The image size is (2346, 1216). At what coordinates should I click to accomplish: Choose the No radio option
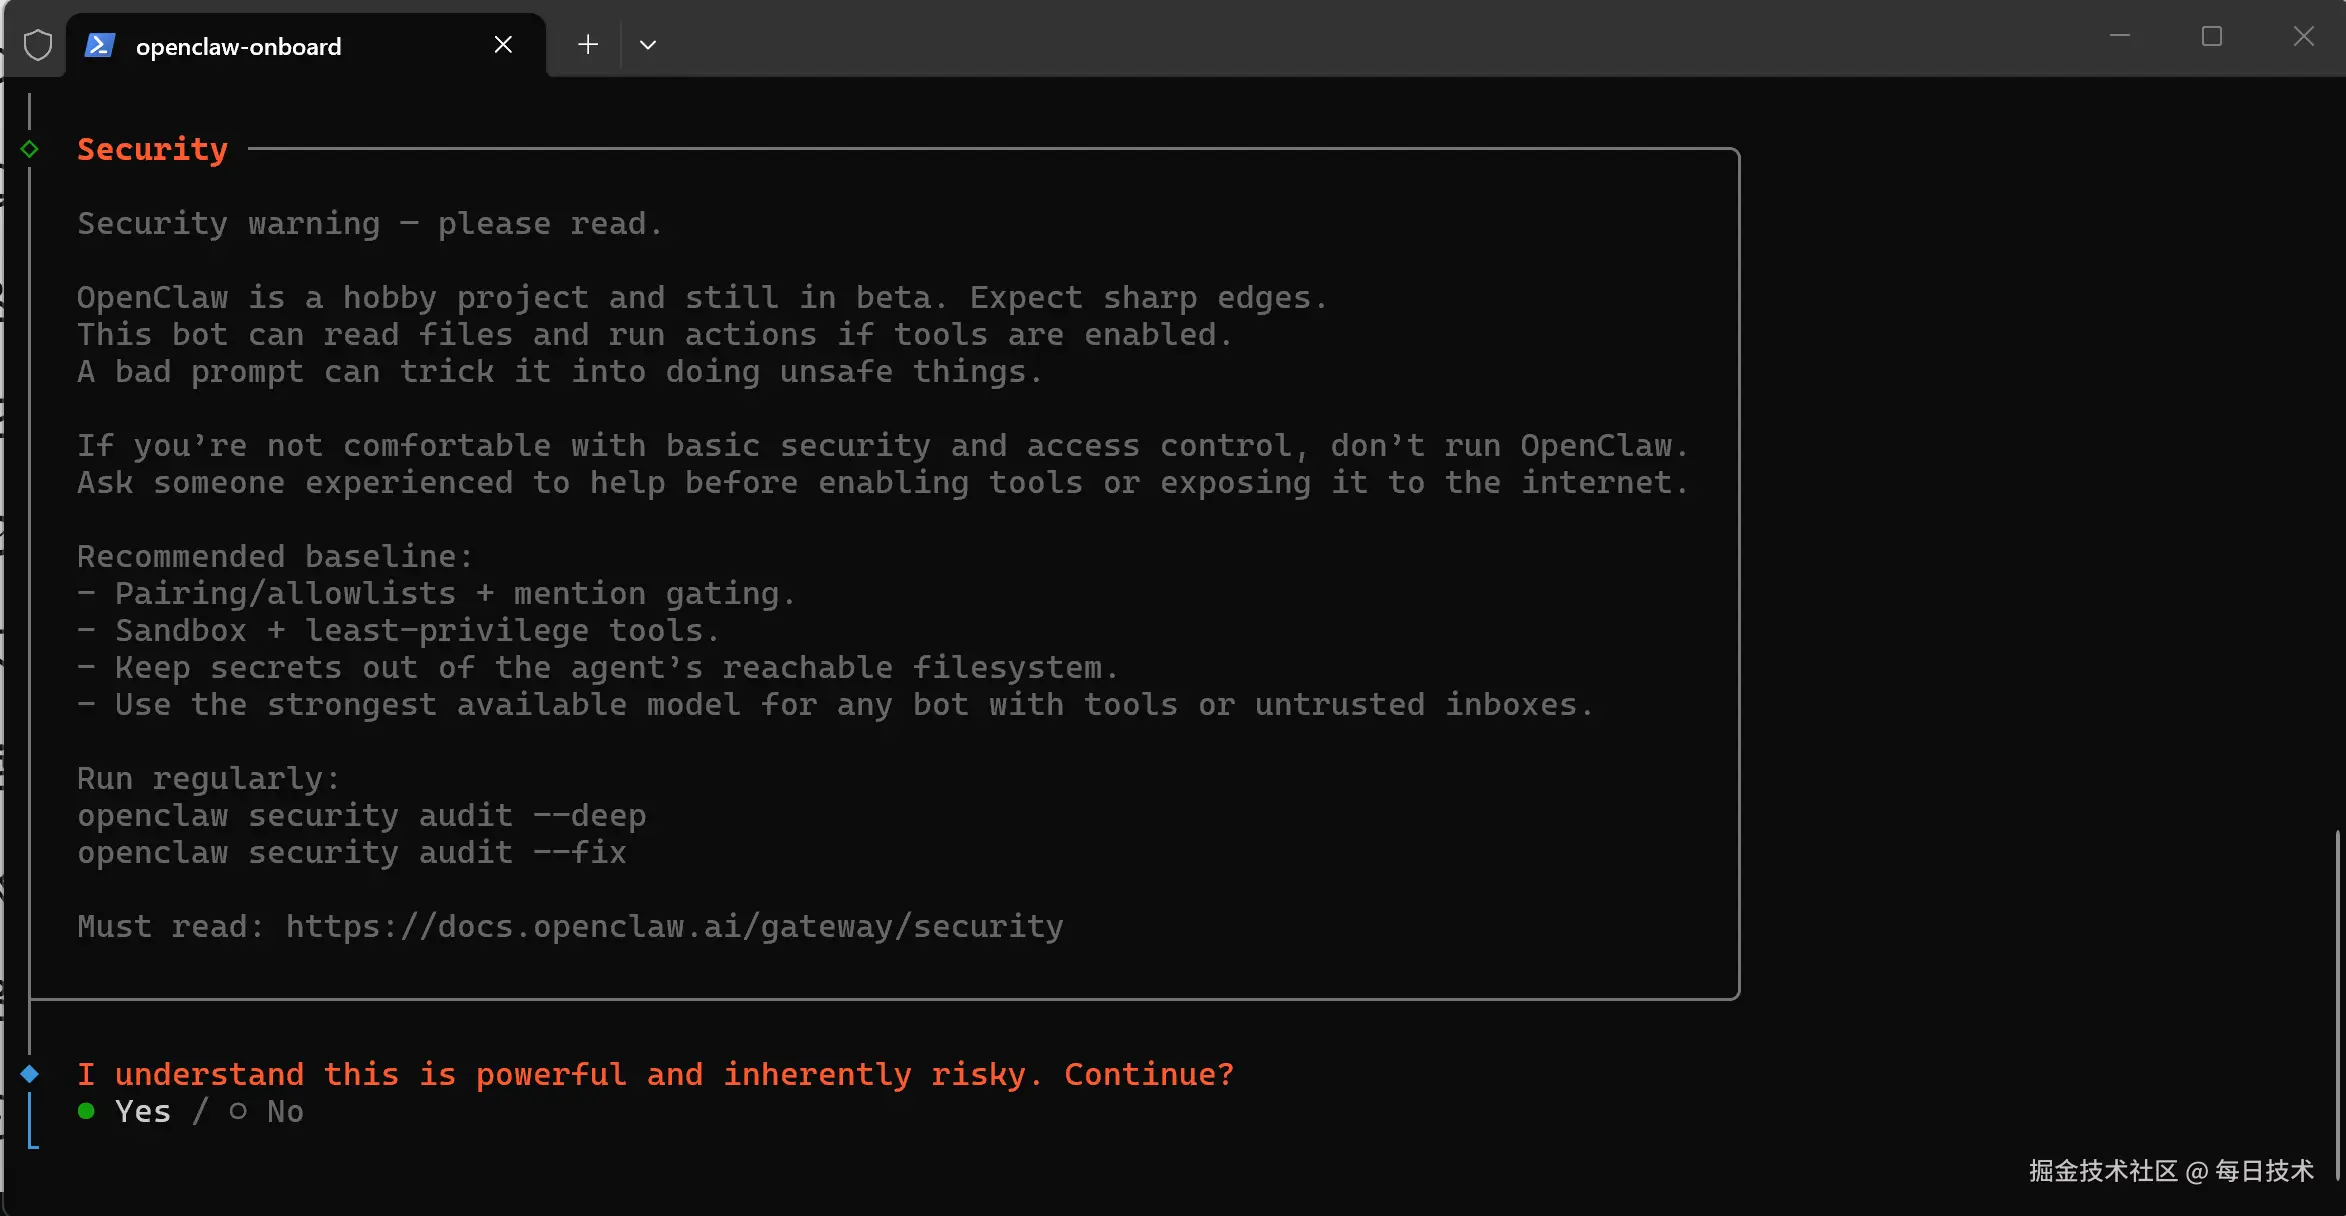284,1111
